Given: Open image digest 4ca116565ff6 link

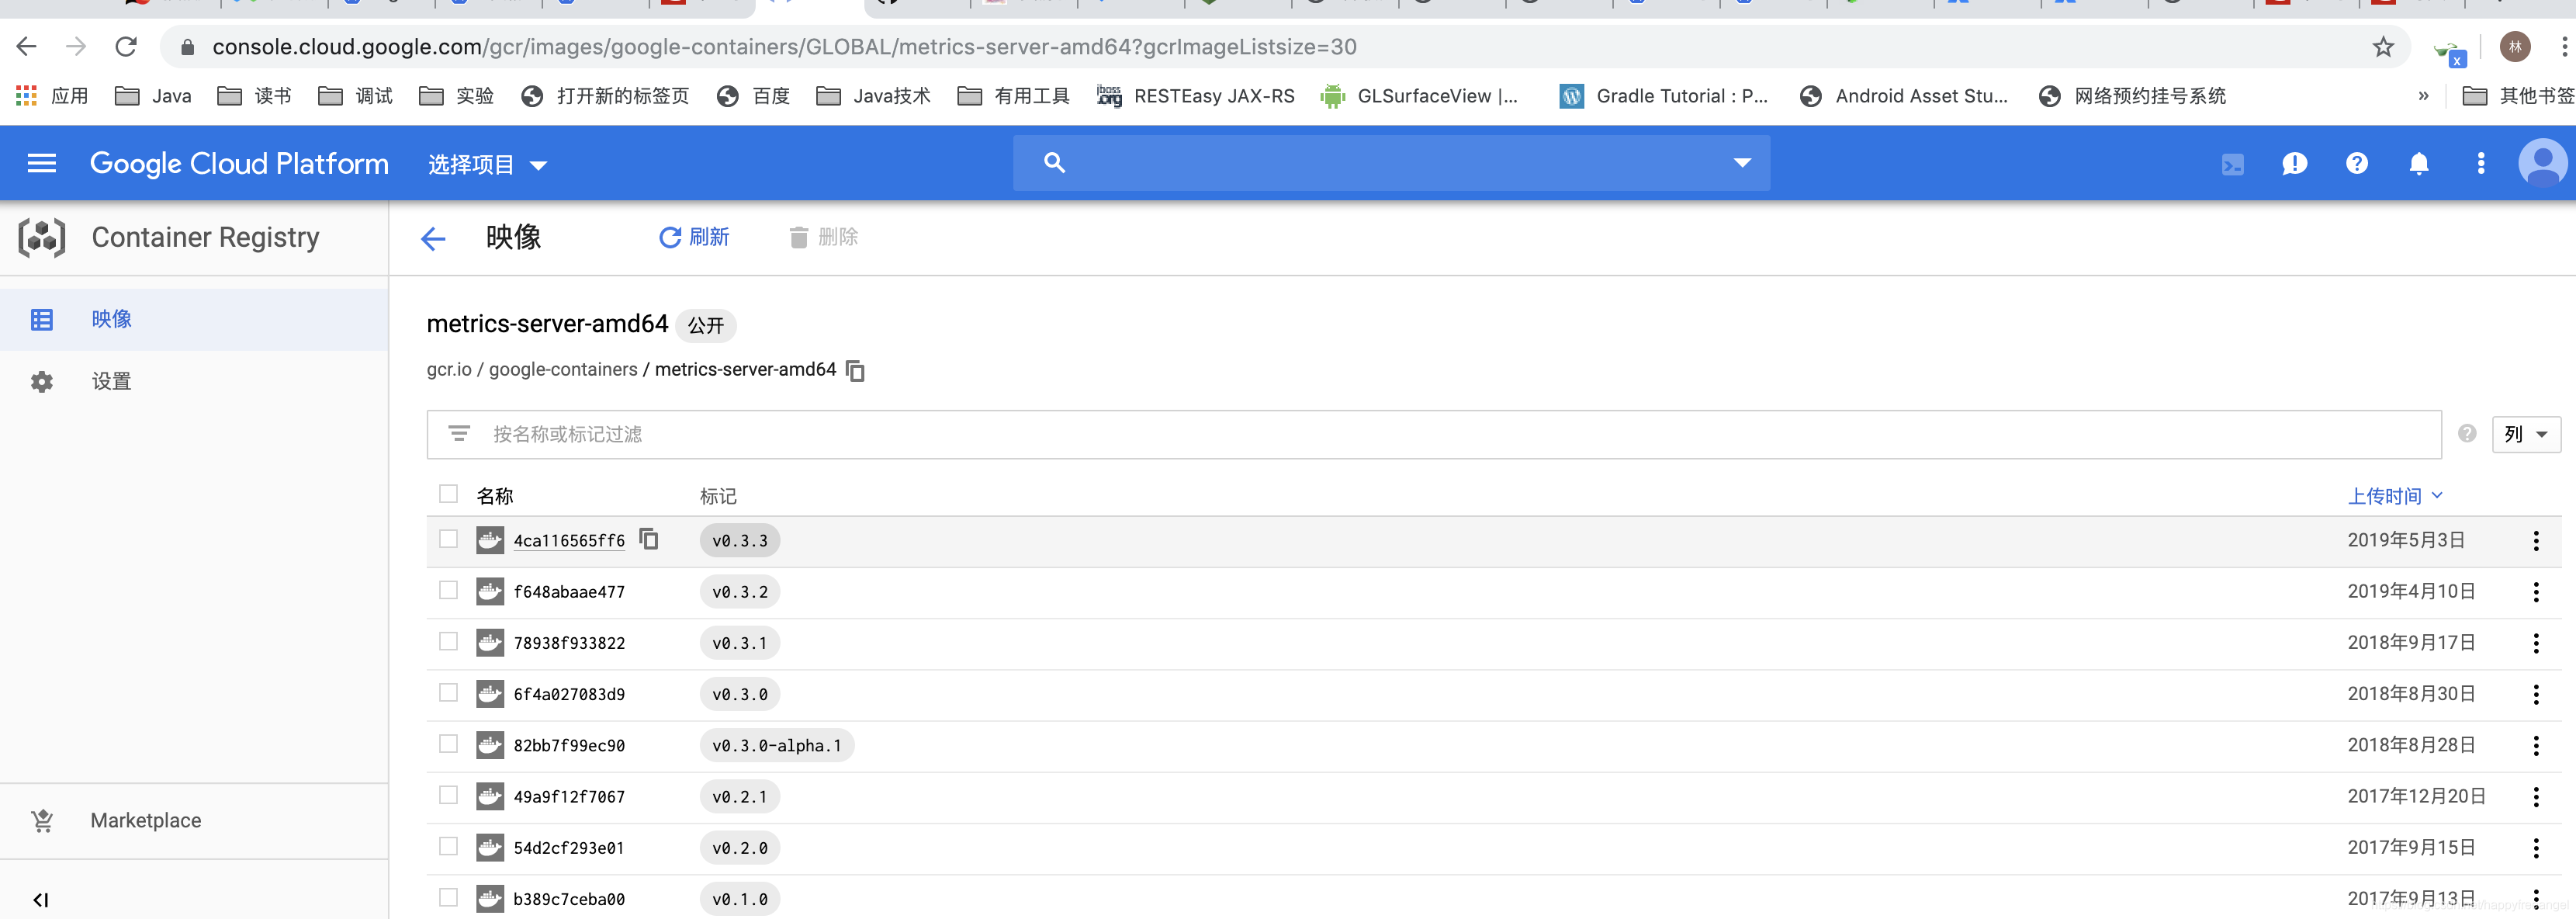Looking at the screenshot, I should [x=569, y=541].
